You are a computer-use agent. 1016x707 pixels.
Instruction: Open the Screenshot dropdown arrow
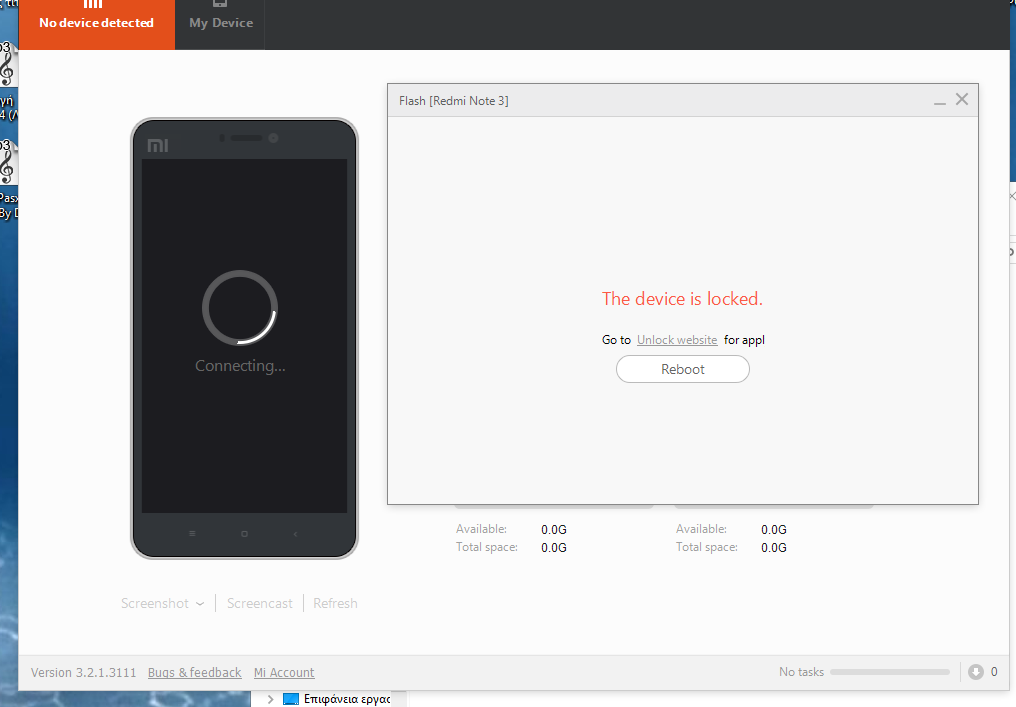coord(200,604)
